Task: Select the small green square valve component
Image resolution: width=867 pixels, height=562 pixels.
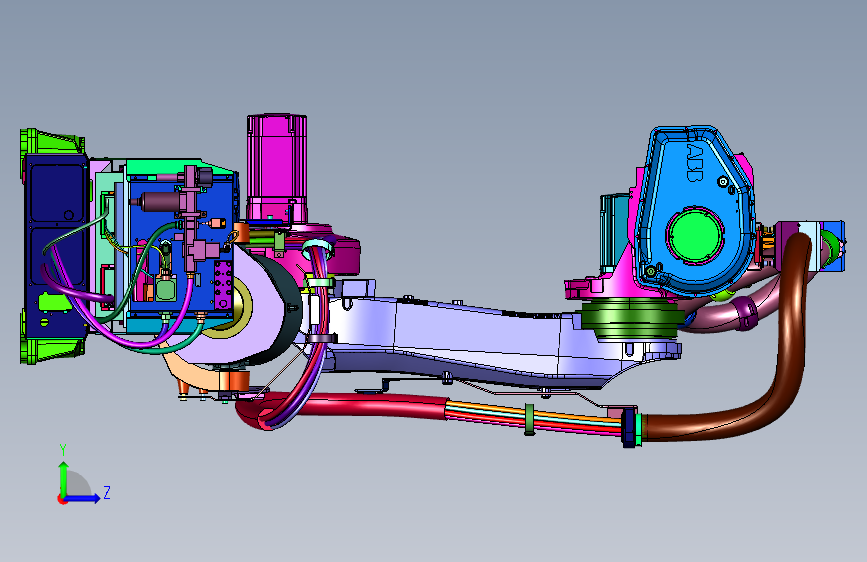Action: click(165, 289)
